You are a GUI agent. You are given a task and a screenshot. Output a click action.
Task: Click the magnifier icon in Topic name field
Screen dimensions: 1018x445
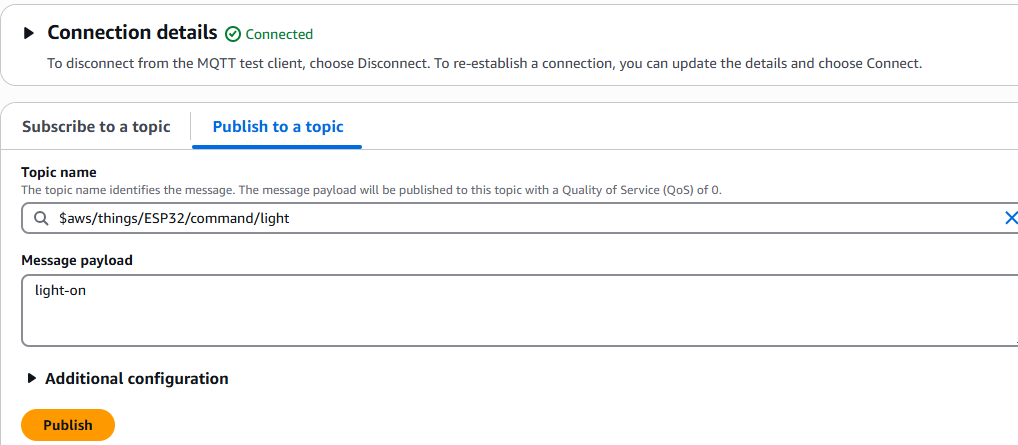coord(41,218)
